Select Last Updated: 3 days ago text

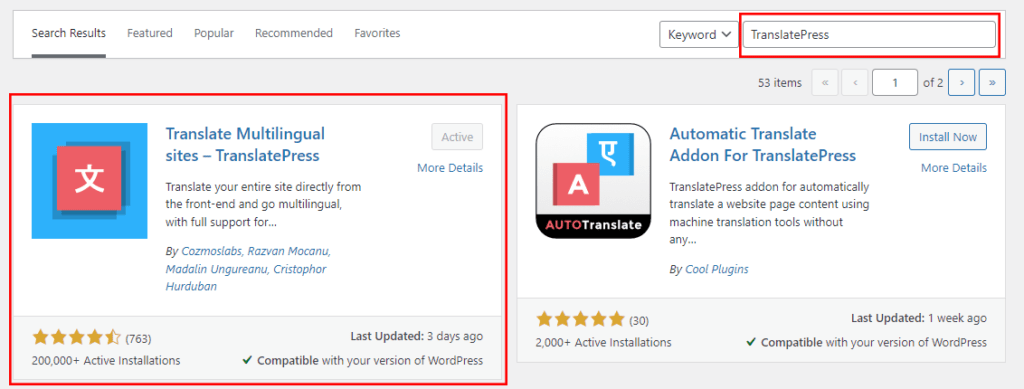click(x=417, y=336)
